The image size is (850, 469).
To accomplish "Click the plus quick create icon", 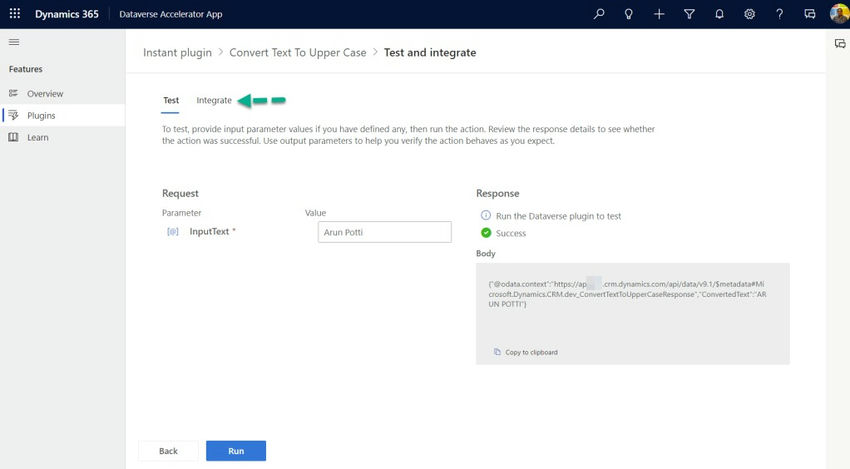I will 659,14.
